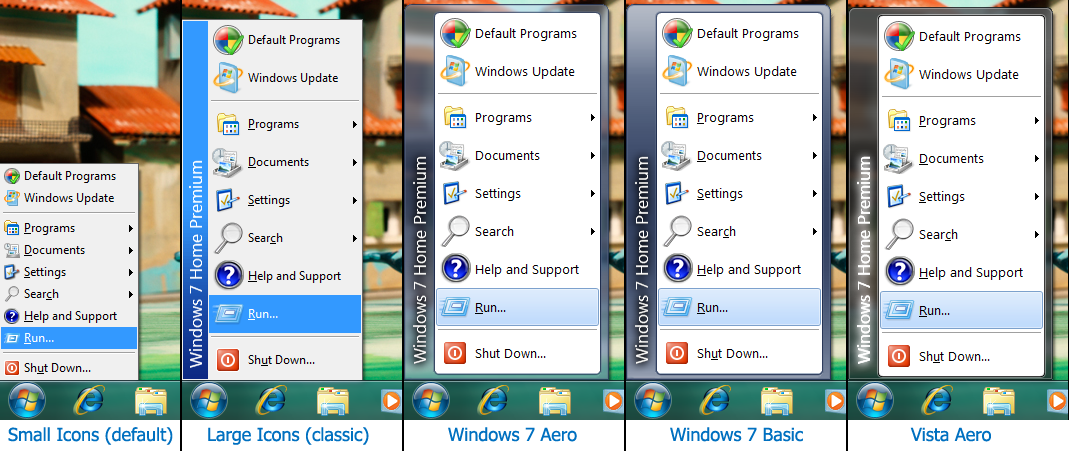Click Windows Update icon in Small Icons menu

tap(12, 198)
